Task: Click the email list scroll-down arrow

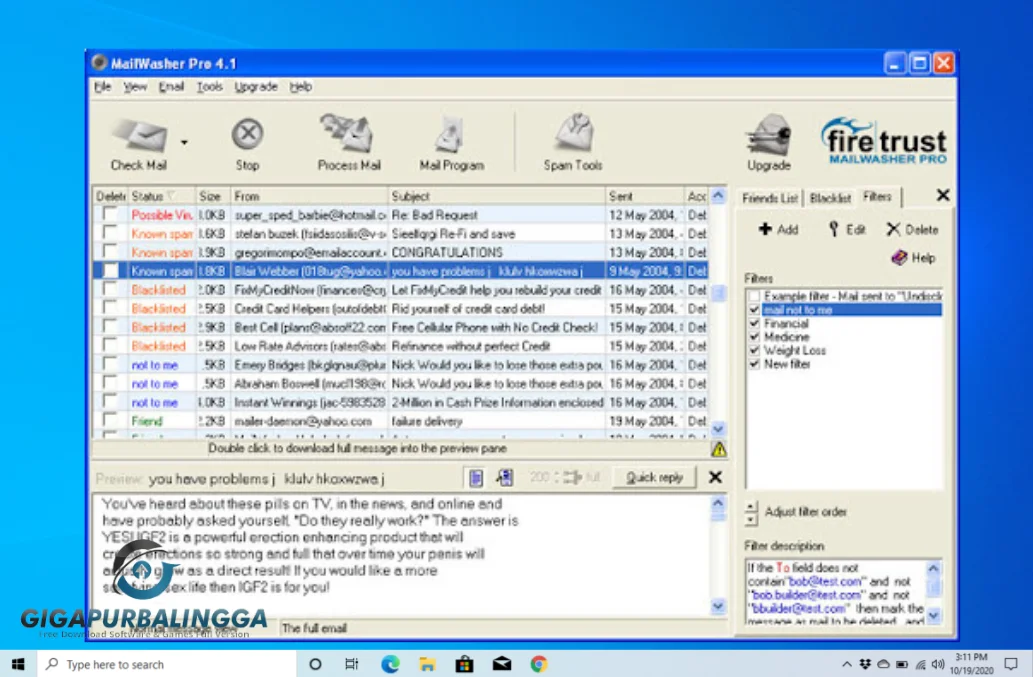Action: 718,429
